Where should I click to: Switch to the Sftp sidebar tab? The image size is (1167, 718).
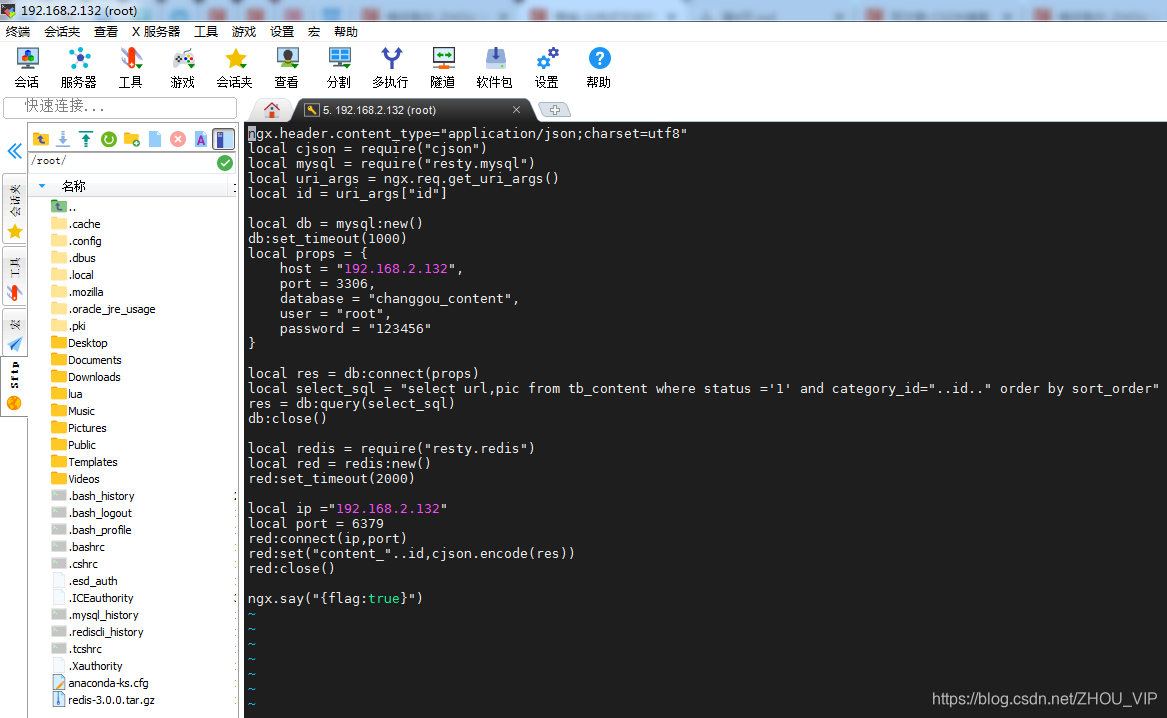point(15,386)
